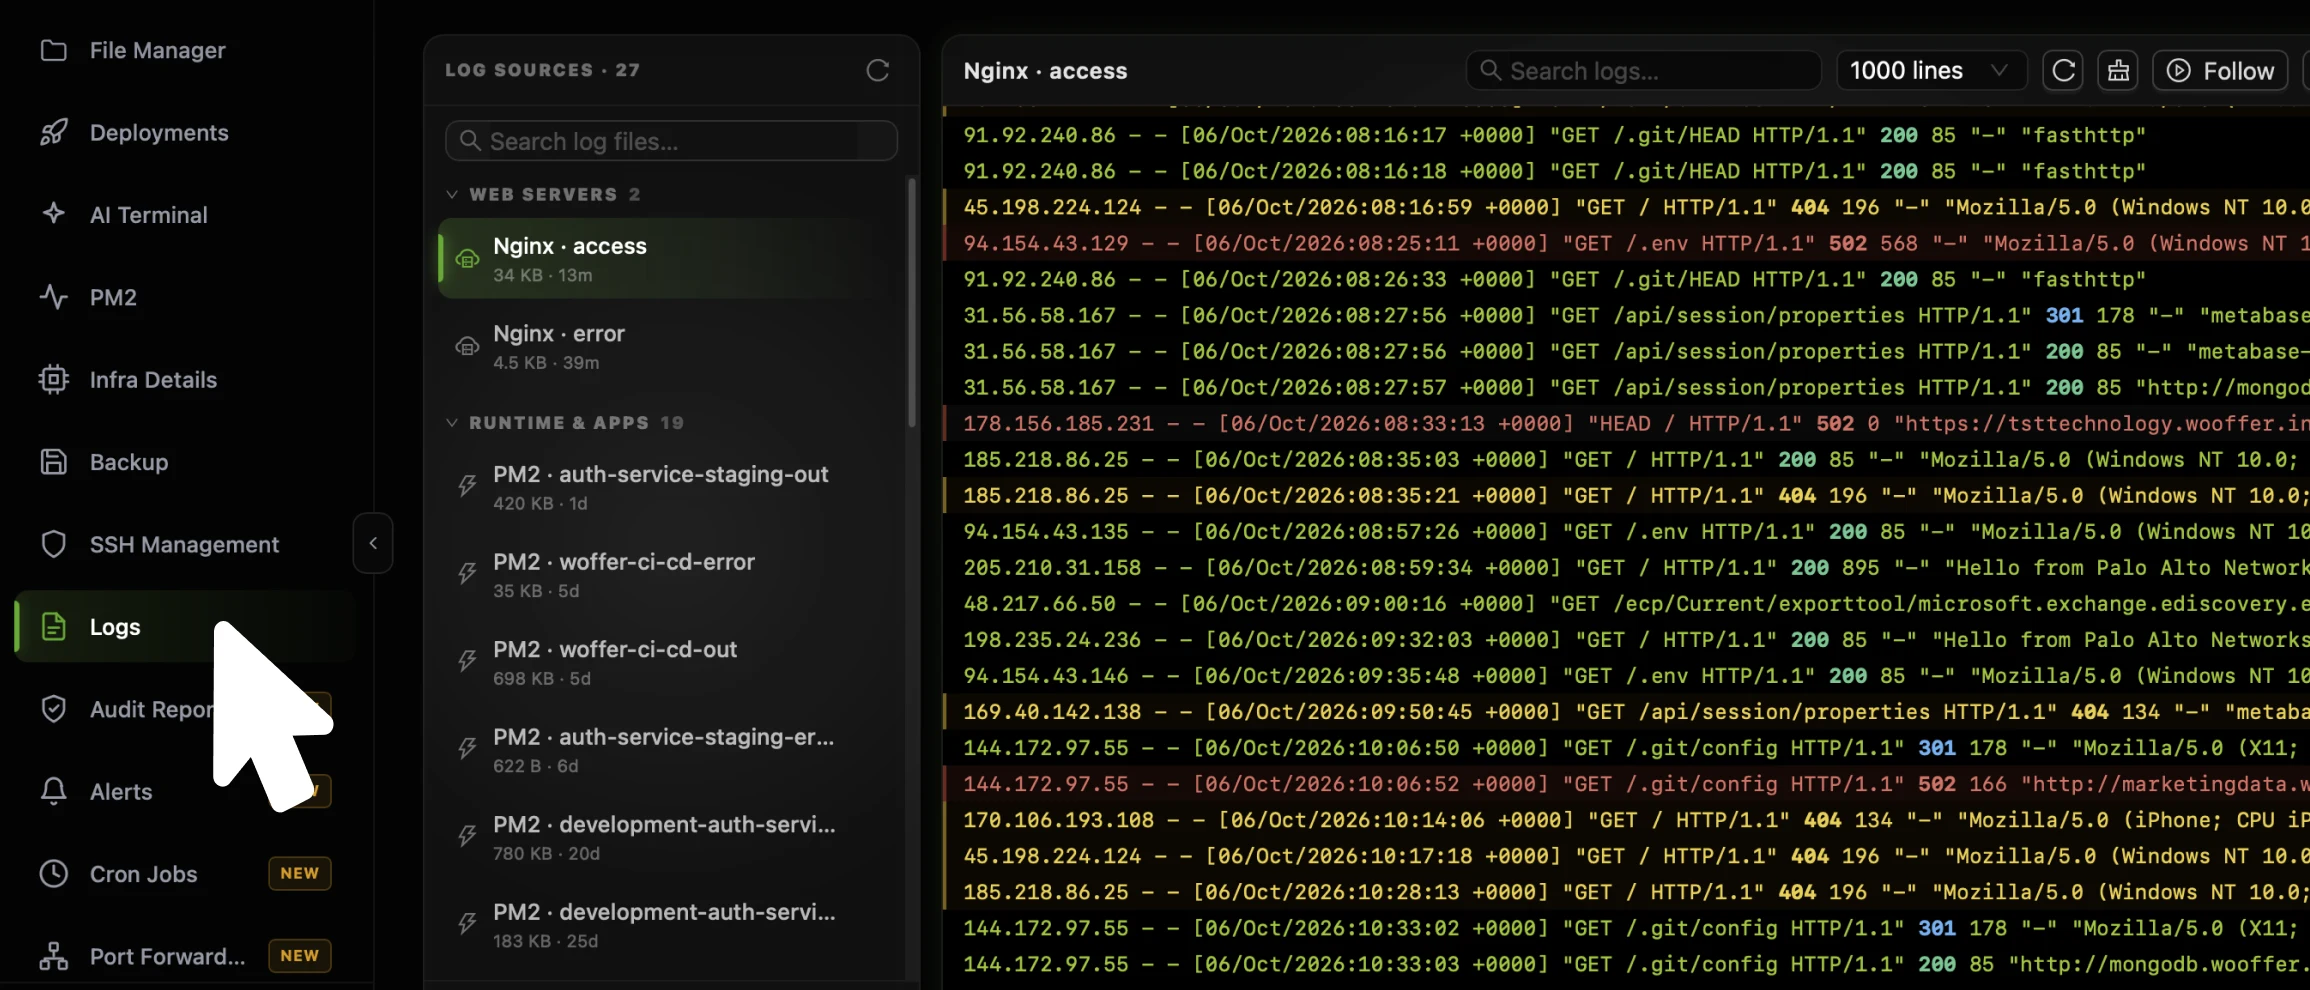This screenshot has height=990, width=2310.
Task: Click log line from 48.217.66.50
Action: [1627, 603]
